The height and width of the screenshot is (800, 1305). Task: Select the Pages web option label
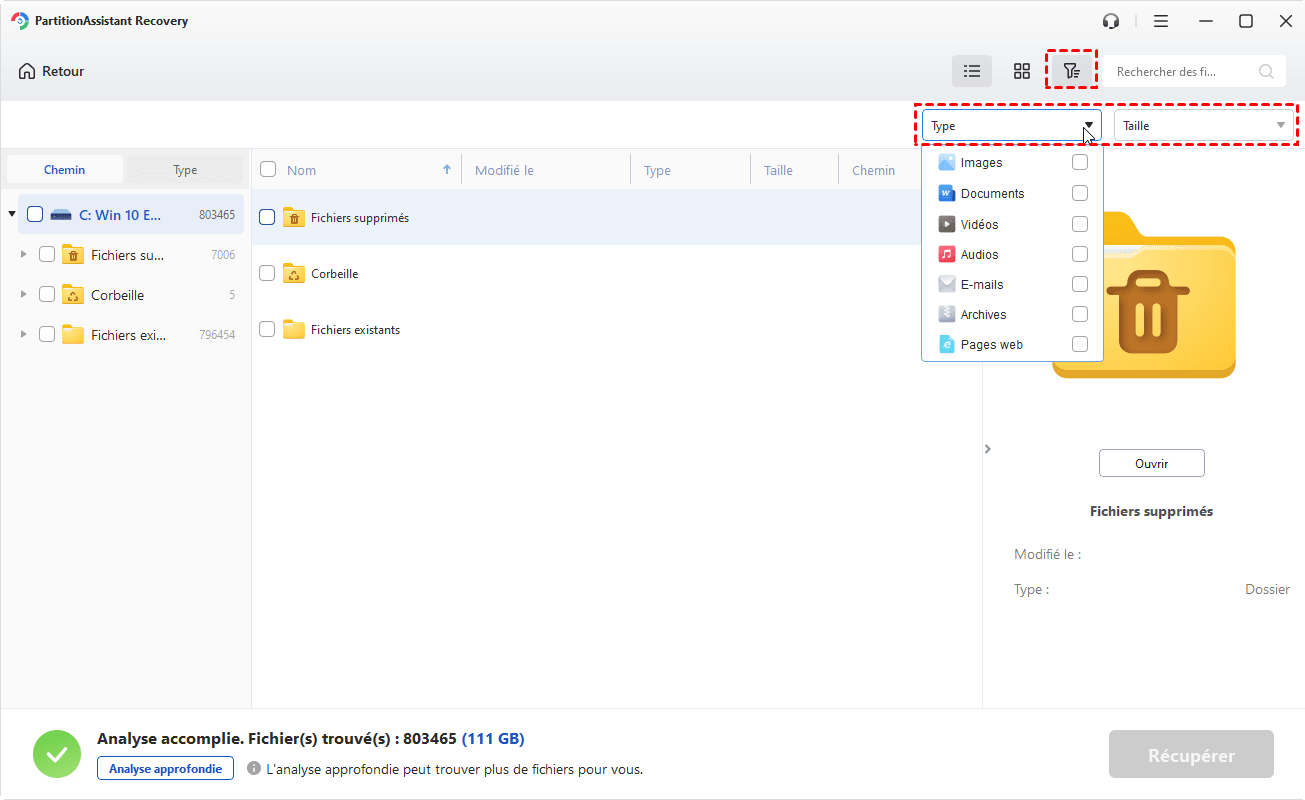991,345
